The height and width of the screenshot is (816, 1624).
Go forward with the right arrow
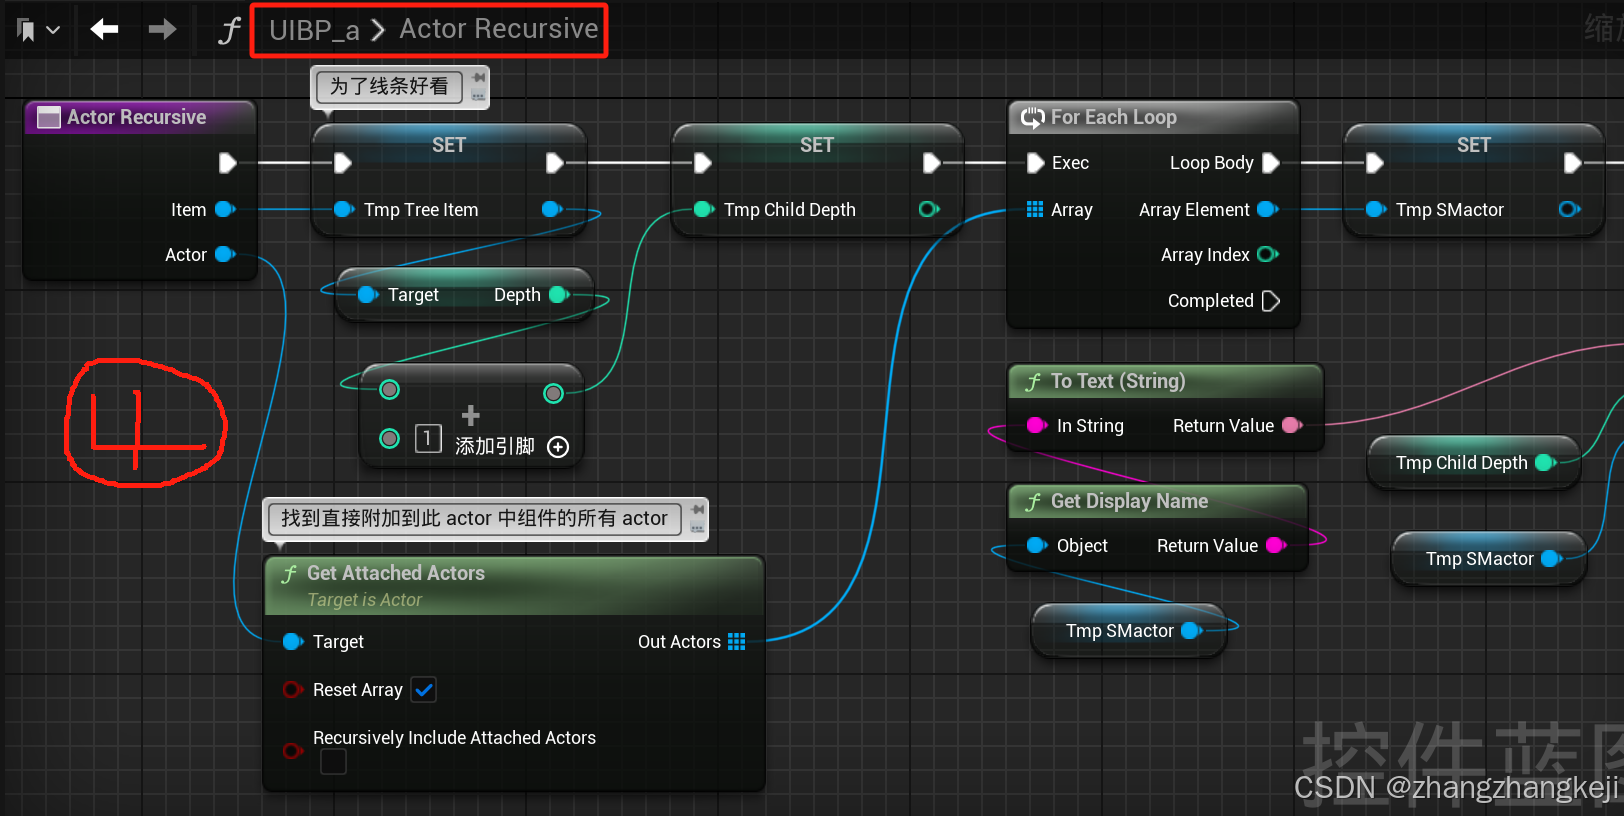pos(162,30)
